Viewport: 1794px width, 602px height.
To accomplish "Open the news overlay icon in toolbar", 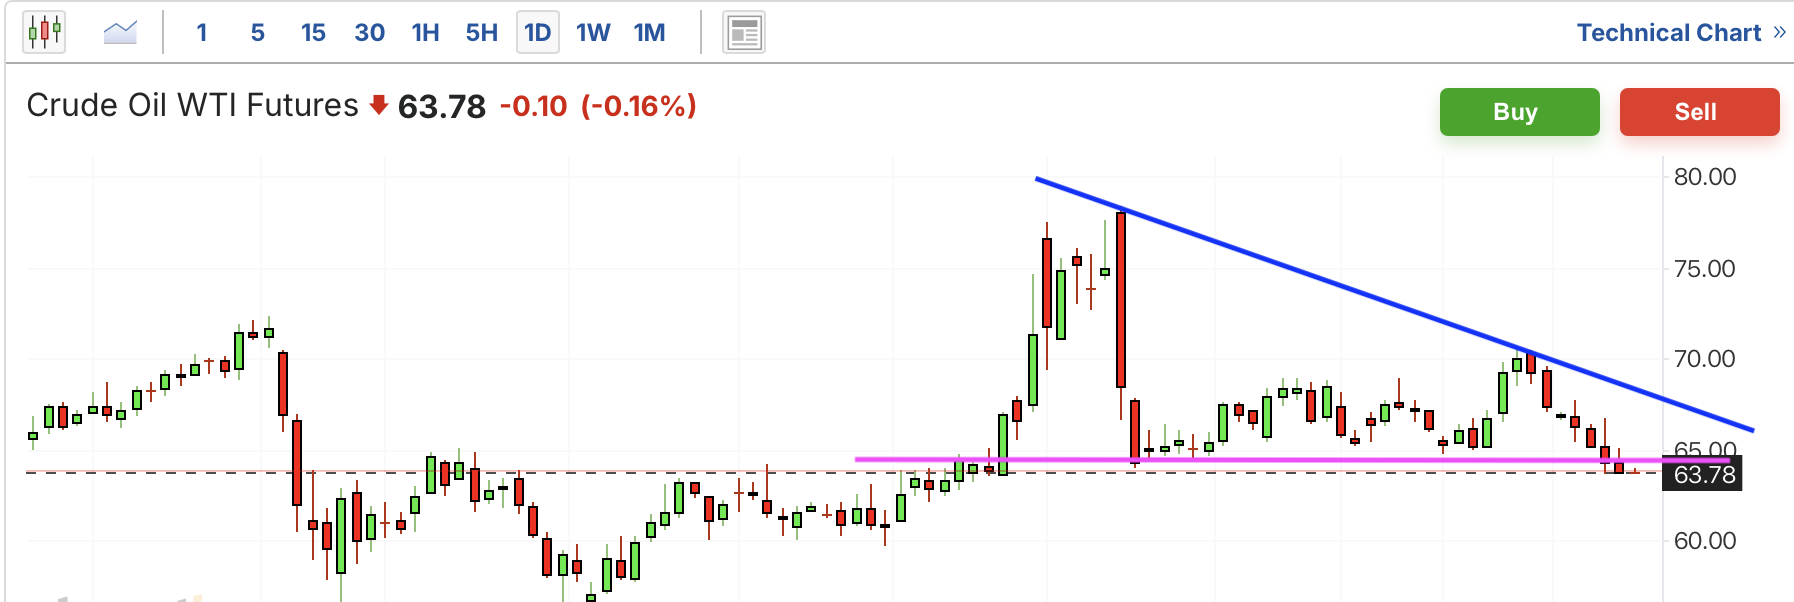I will click(744, 33).
